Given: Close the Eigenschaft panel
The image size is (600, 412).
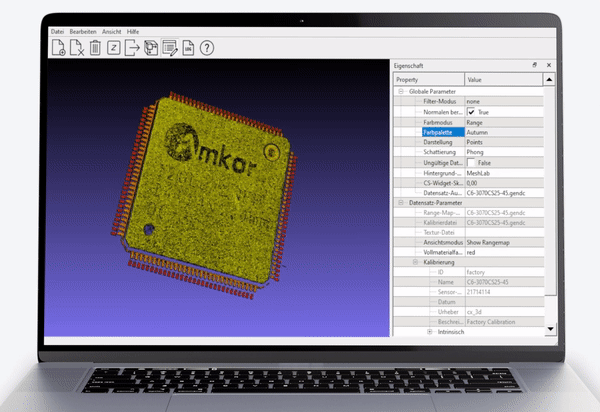Looking at the screenshot, I should (549, 65).
